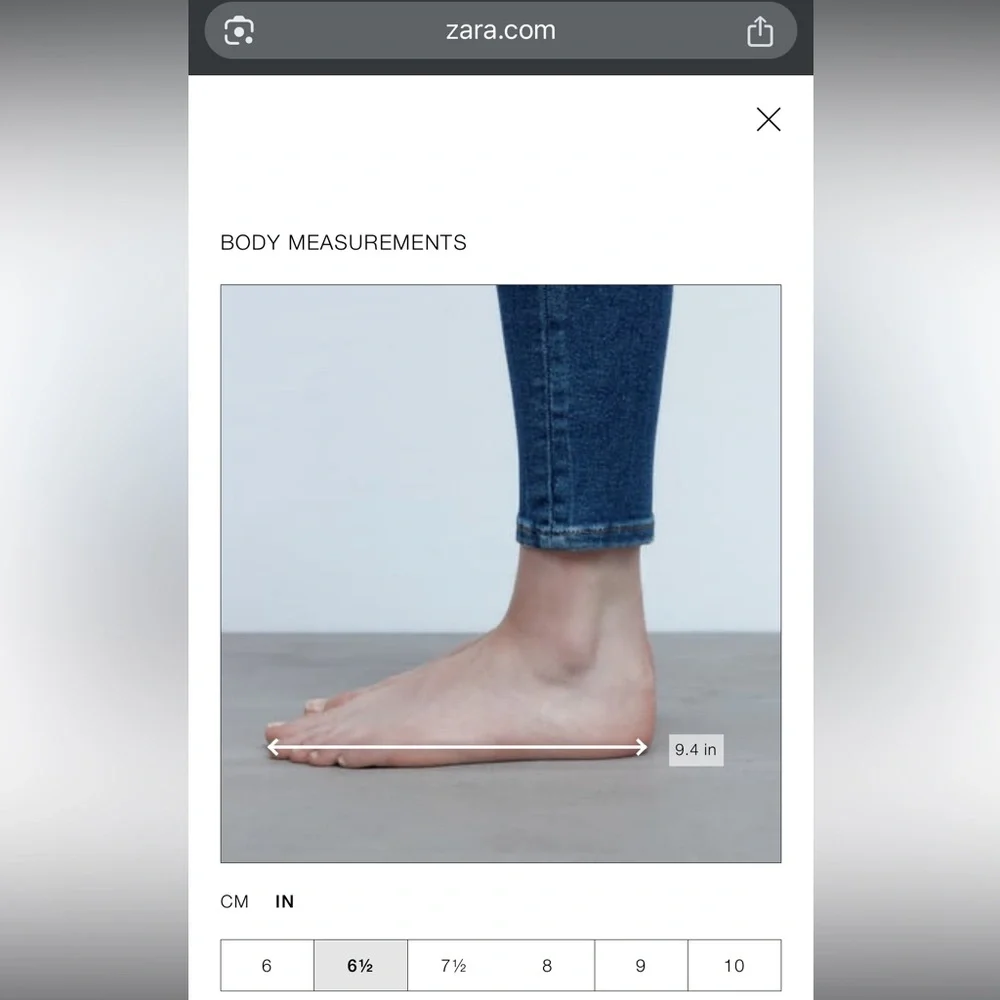
Task: Choose size 7½ in the size row
Action: pyautogui.click(x=453, y=965)
